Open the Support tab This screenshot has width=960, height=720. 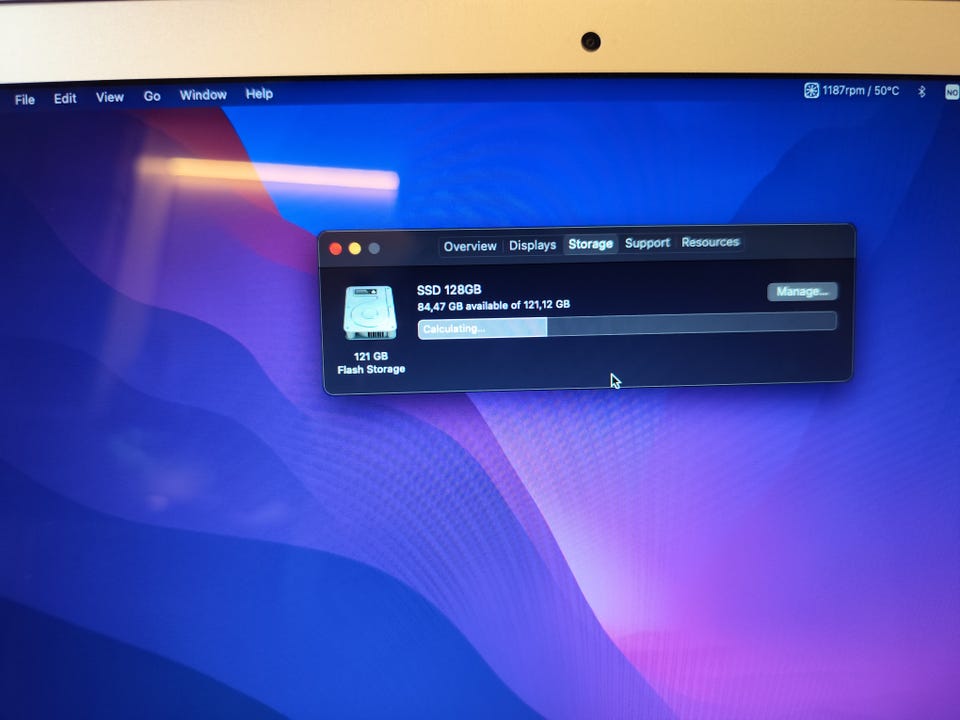(647, 243)
